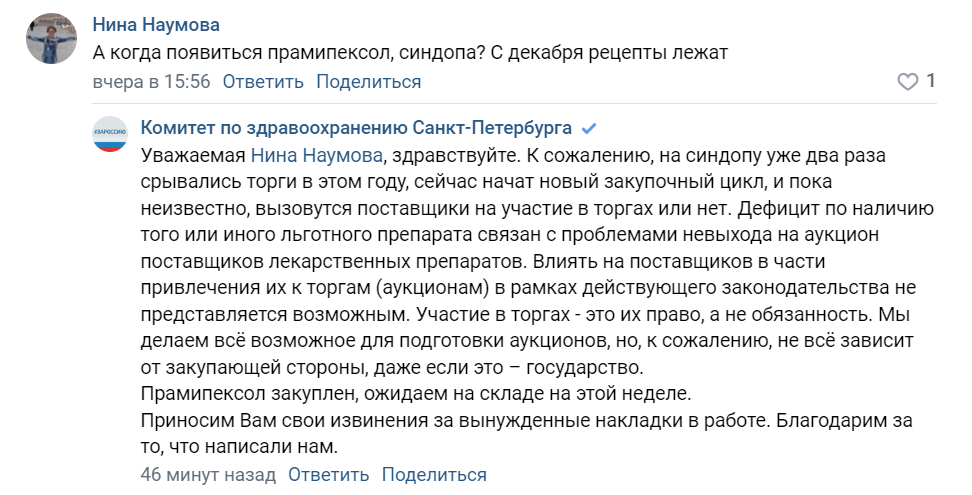972x495 pixels.
Task: Like Нина Наумова's comment with the heart
Action: pyautogui.click(x=907, y=82)
